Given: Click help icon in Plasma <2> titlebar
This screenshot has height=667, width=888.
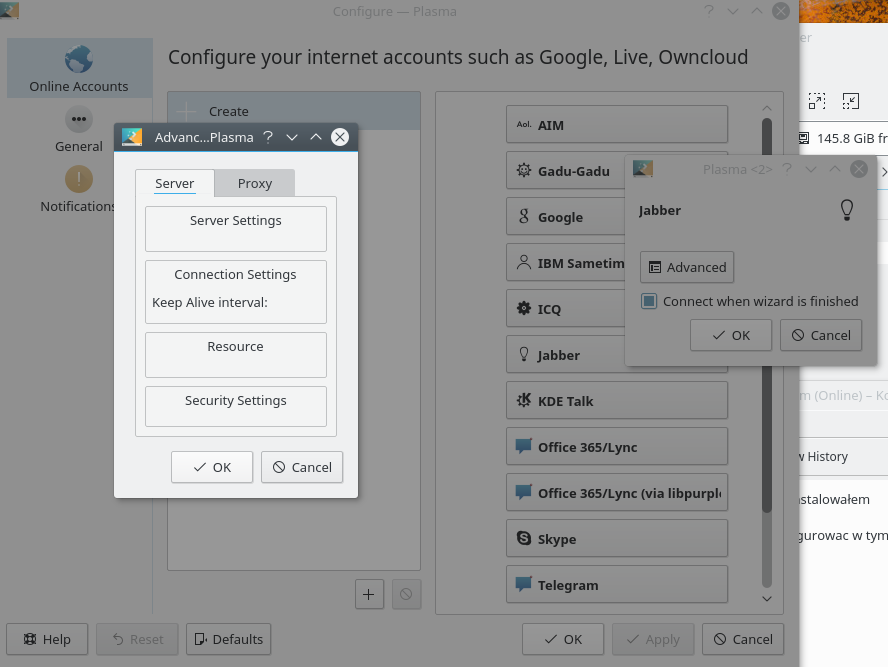Looking at the screenshot, I should click(x=787, y=169).
